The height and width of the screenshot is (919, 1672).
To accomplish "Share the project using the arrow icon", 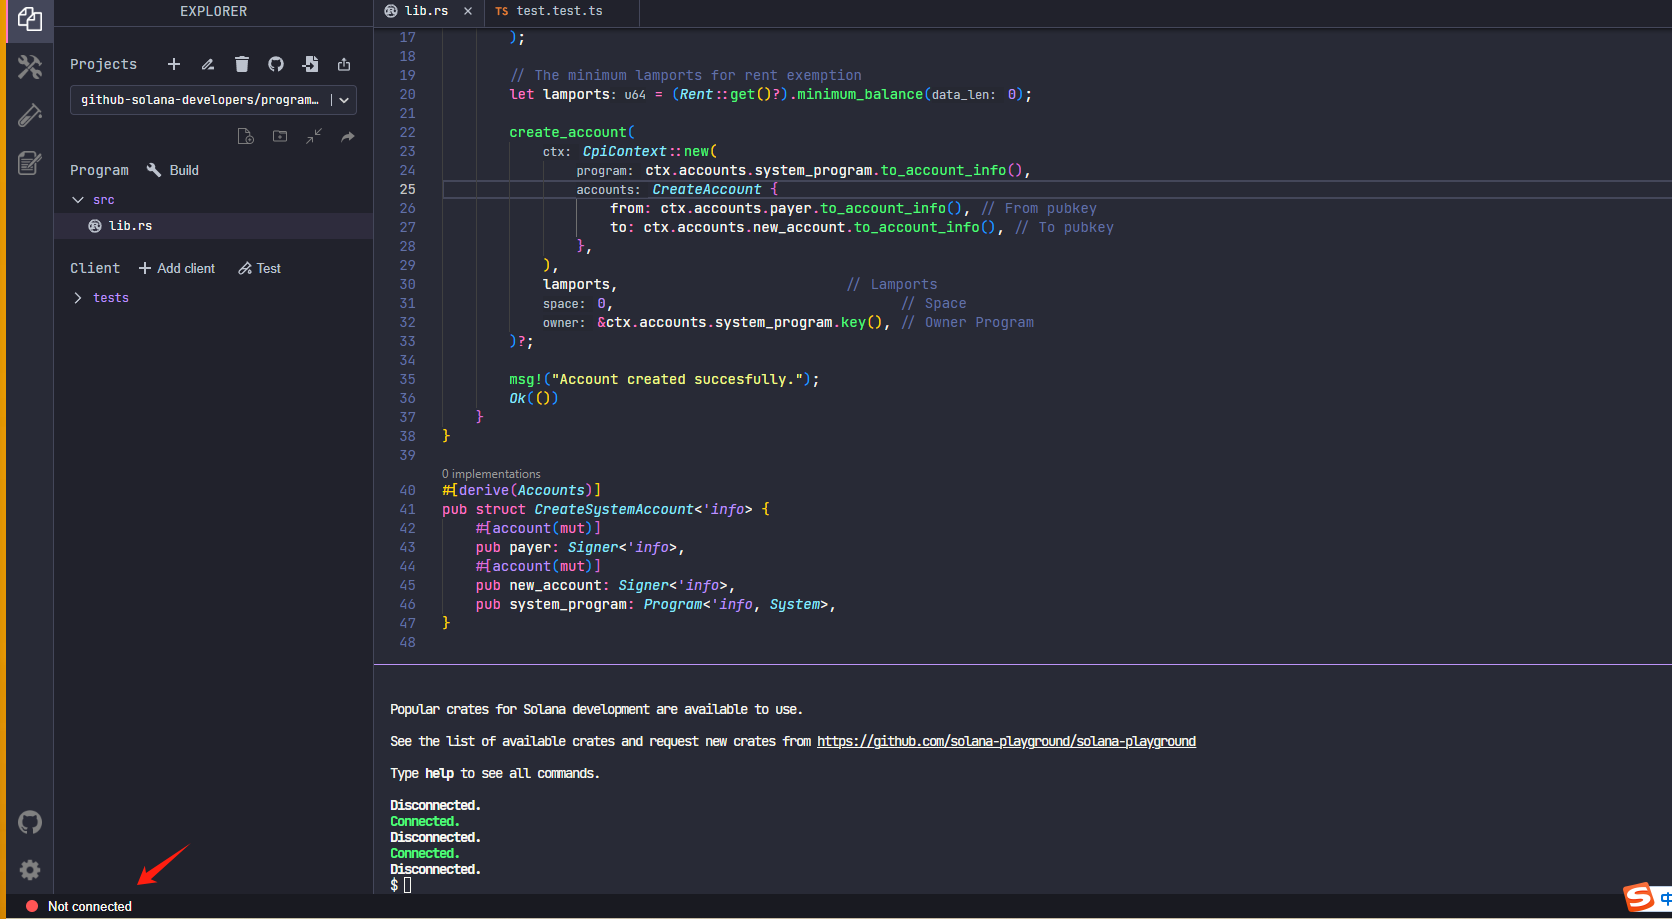I will 348,136.
